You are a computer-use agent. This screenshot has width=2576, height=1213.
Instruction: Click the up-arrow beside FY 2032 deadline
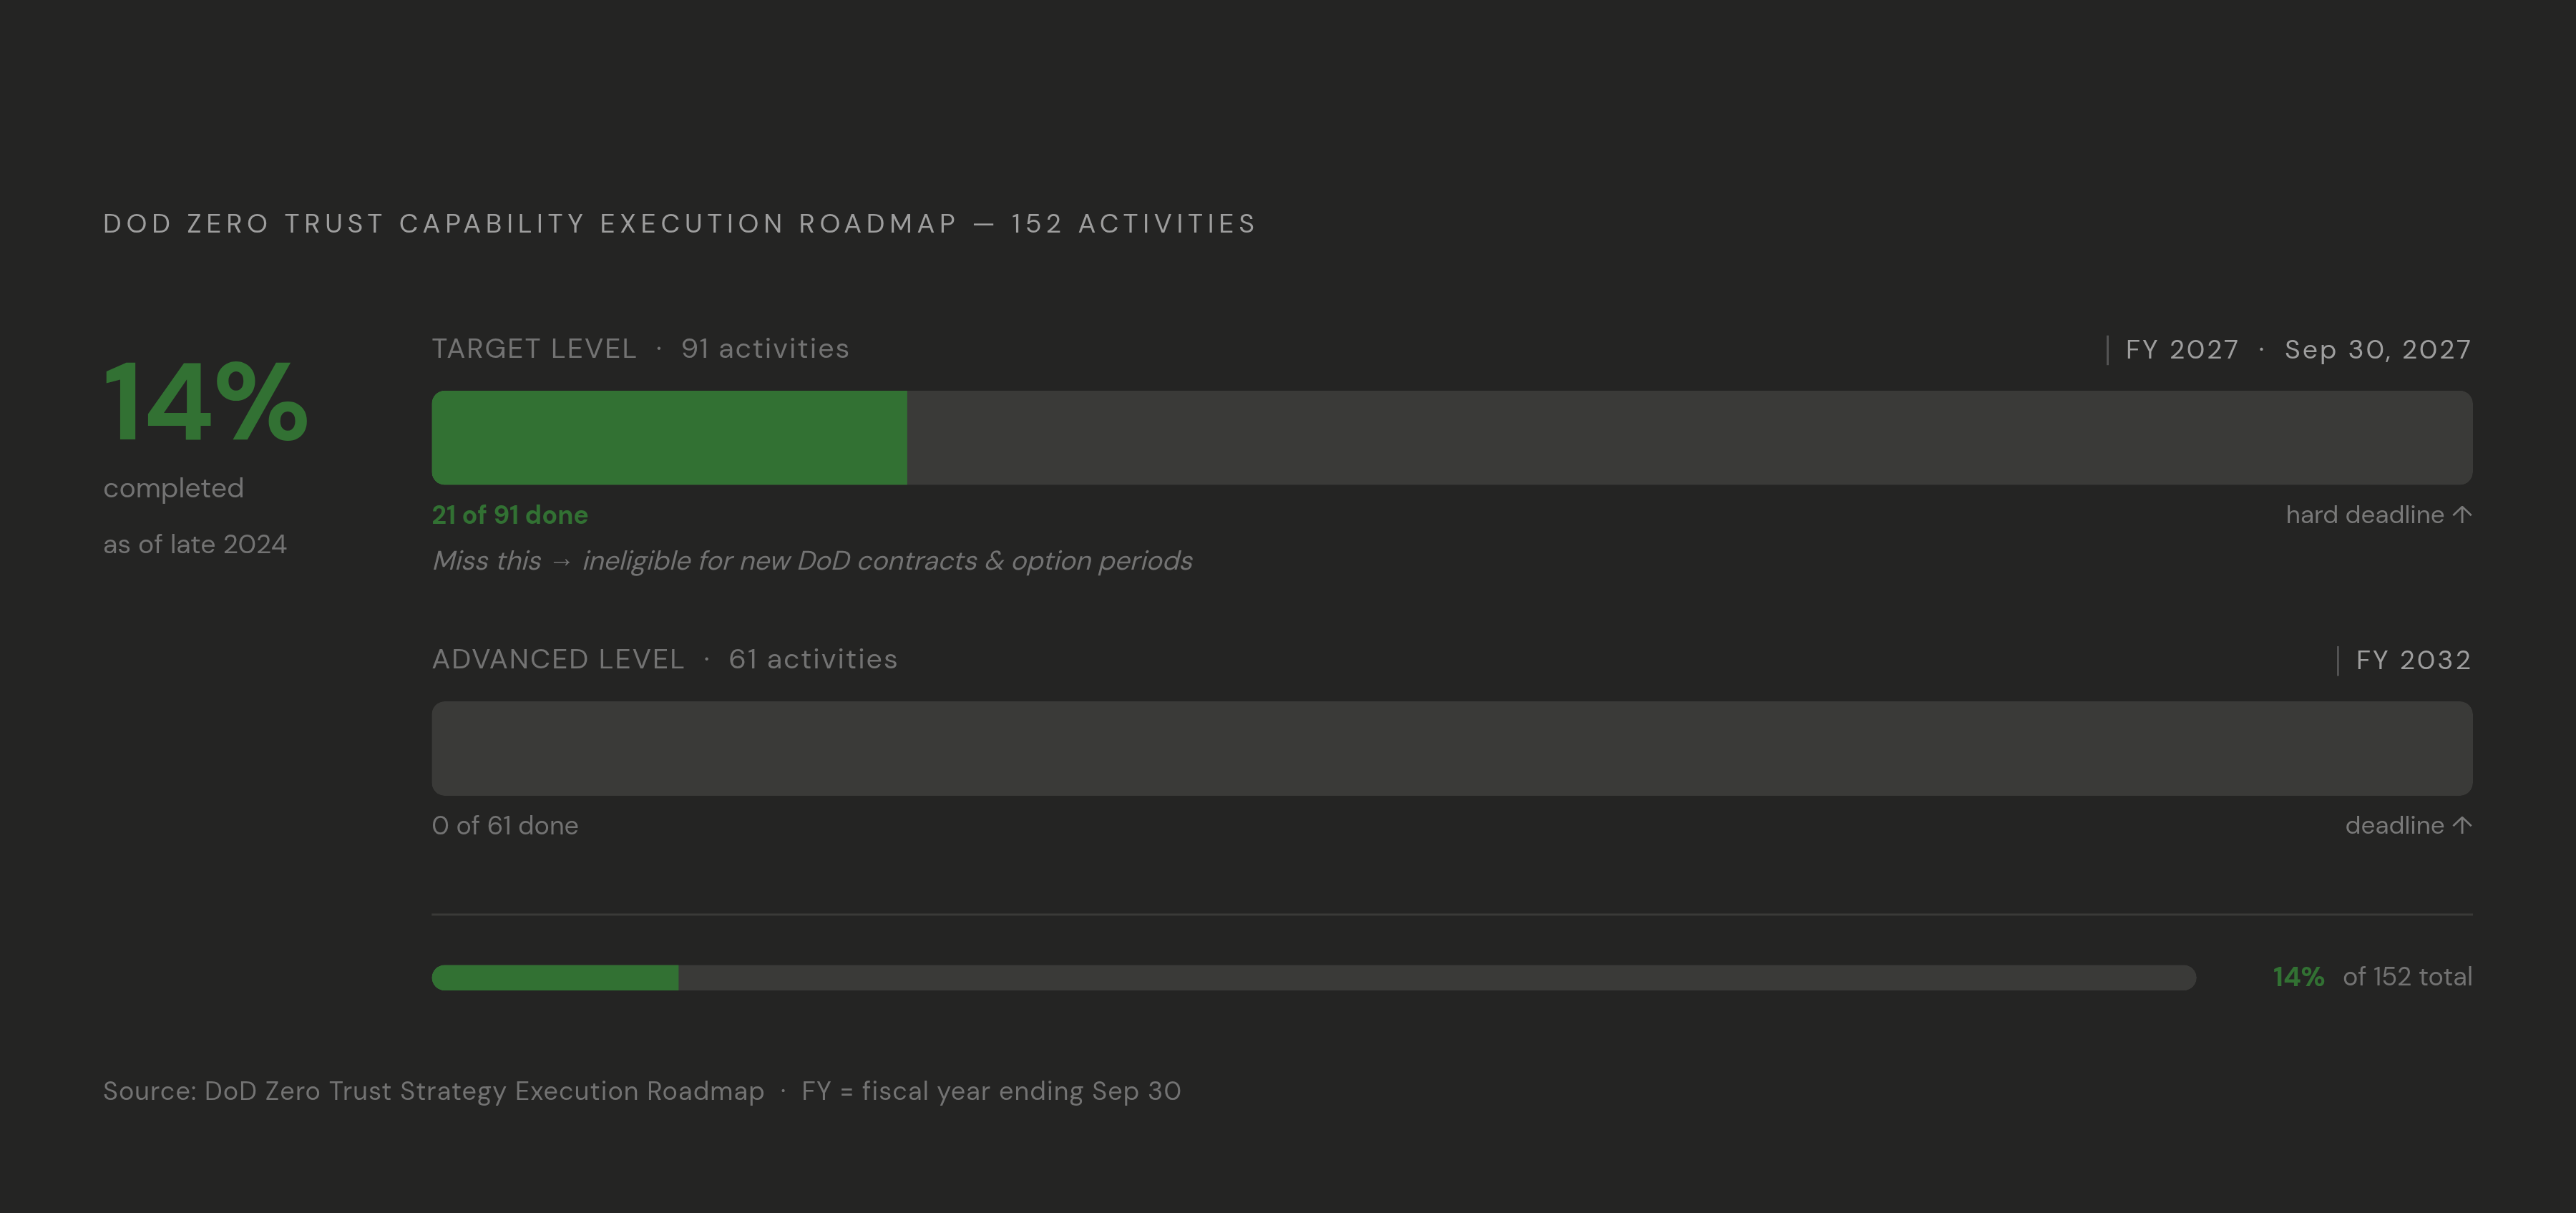tap(2462, 825)
